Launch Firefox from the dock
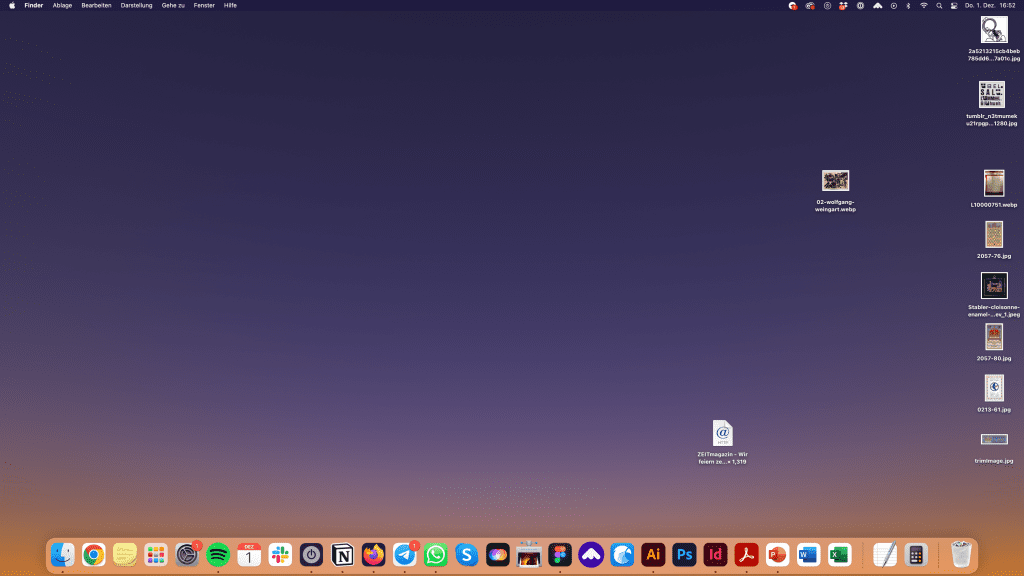Screen dimensions: 1024x576 point(373,554)
